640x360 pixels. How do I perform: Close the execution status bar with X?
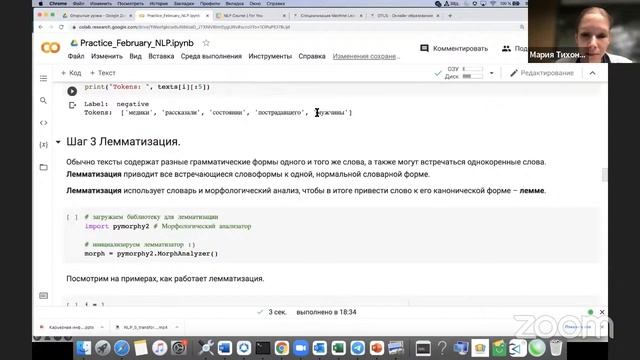click(x=602, y=312)
